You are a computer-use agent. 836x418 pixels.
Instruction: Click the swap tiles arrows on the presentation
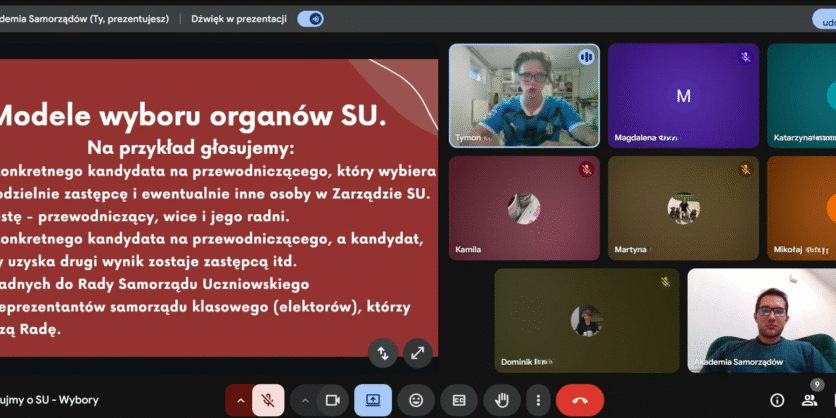click(383, 352)
